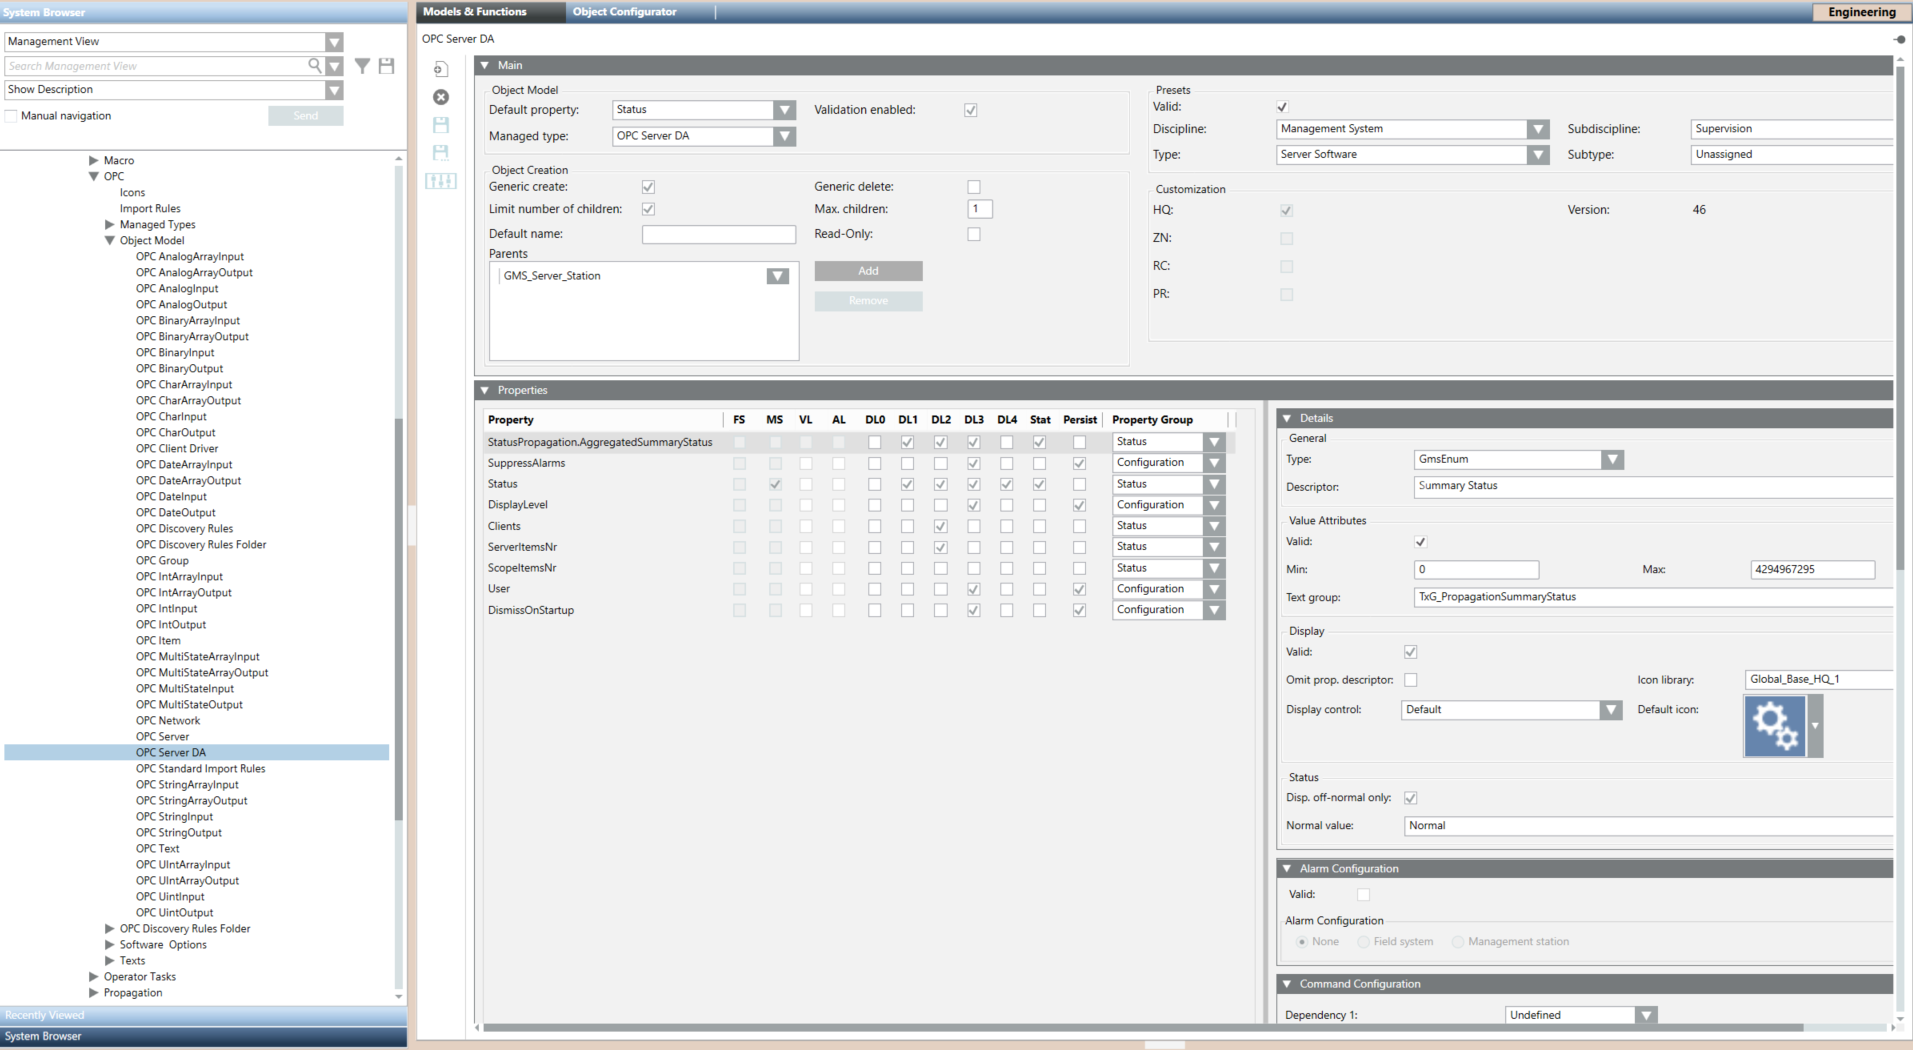Switch to the Object Configurator tab

(x=624, y=12)
